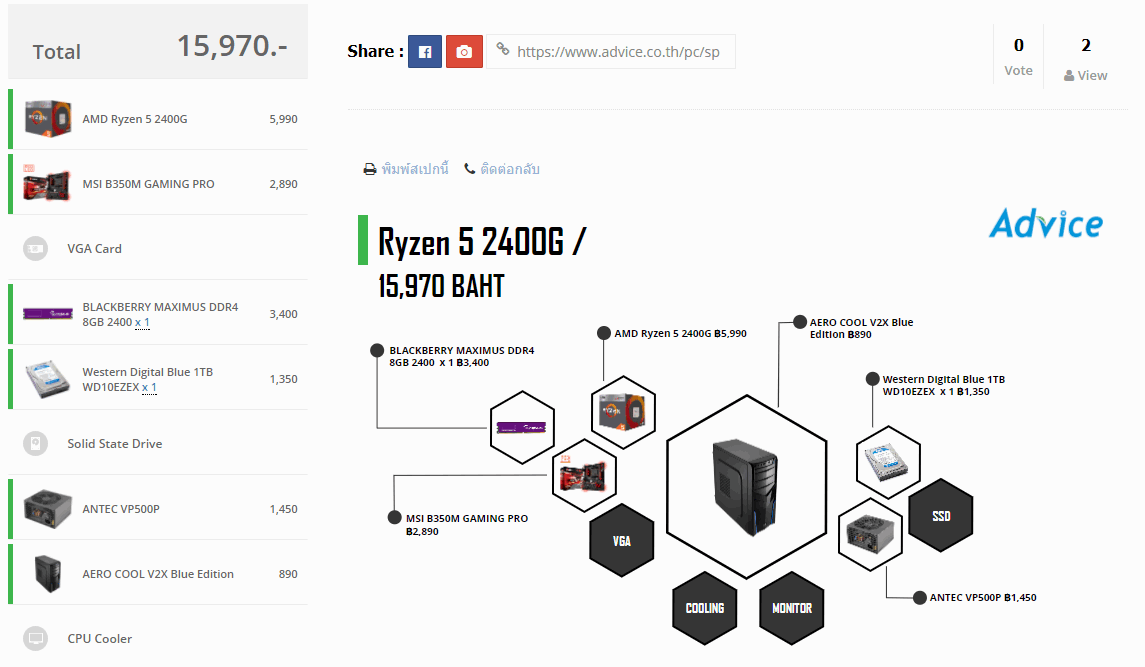Click the Total 15,970.- price header
The width and height of the screenshot is (1145, 667).
click(158, 42)
